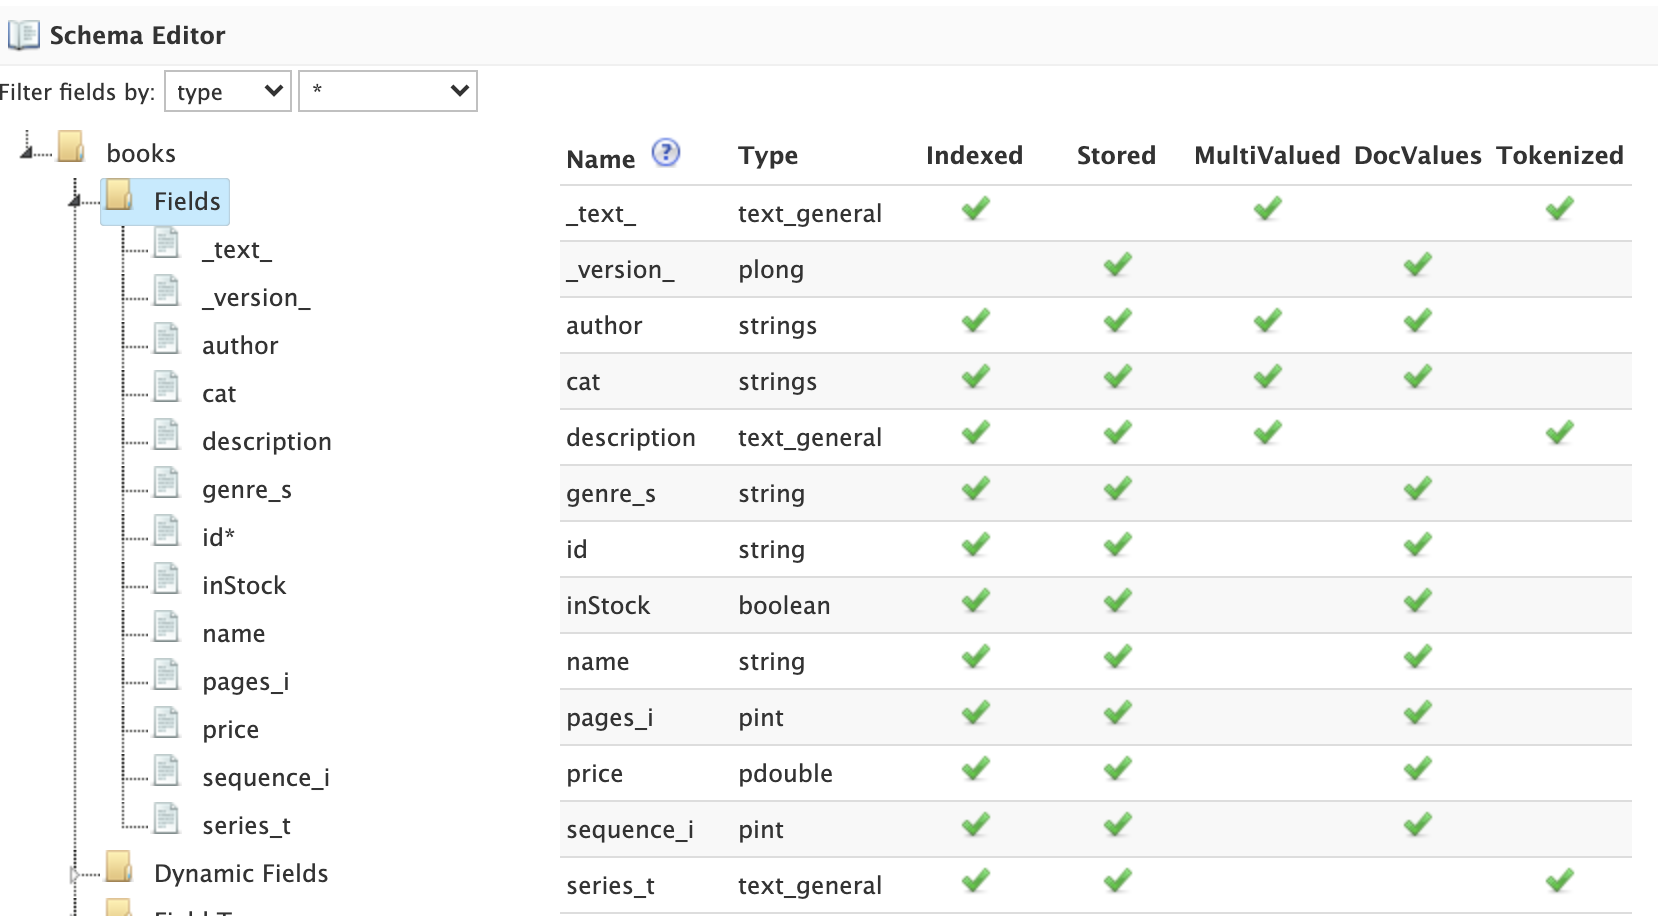Select the Fields node in tree

pyautogui.click(x=186, y=202)
